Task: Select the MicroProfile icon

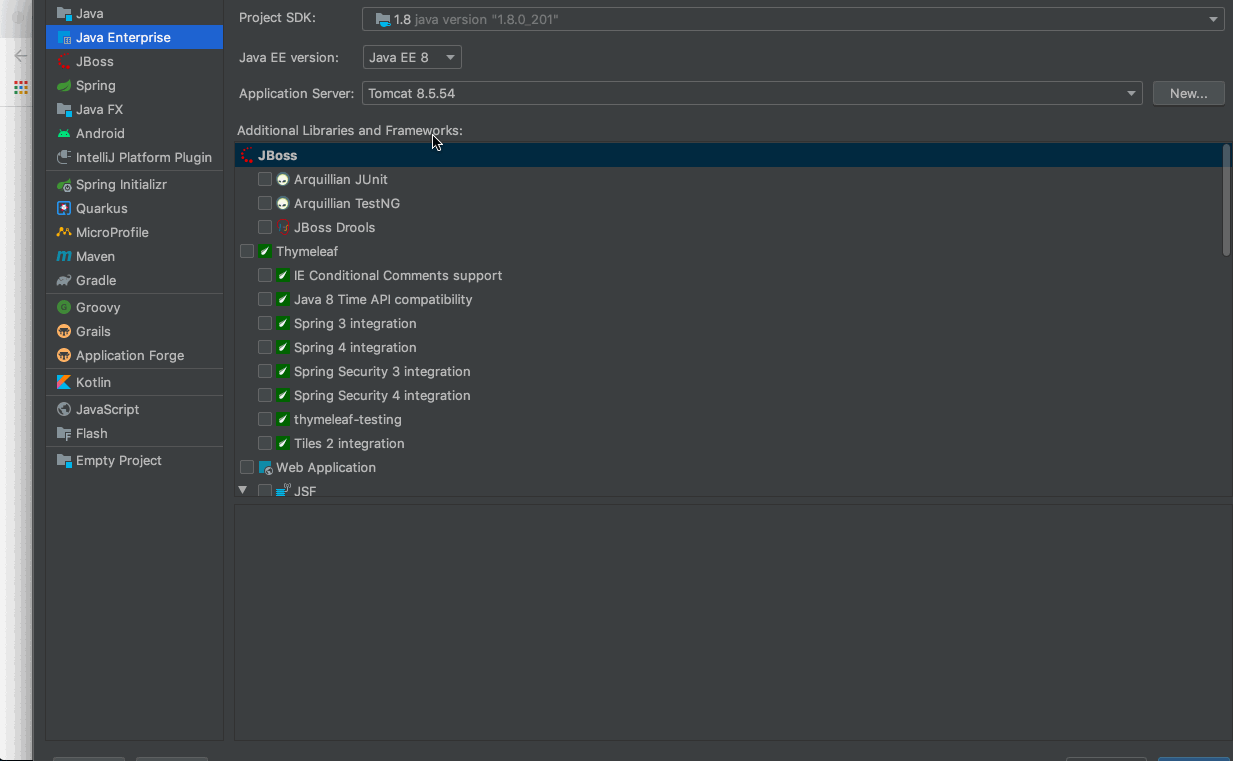Action: (x=64, y=233)
